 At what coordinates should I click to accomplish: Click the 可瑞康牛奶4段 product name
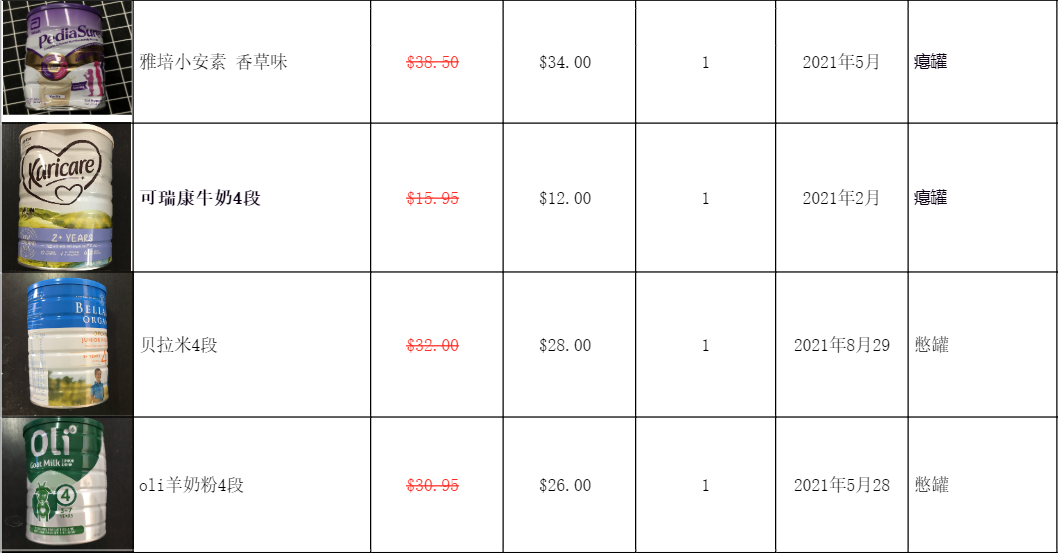(200, 198)
